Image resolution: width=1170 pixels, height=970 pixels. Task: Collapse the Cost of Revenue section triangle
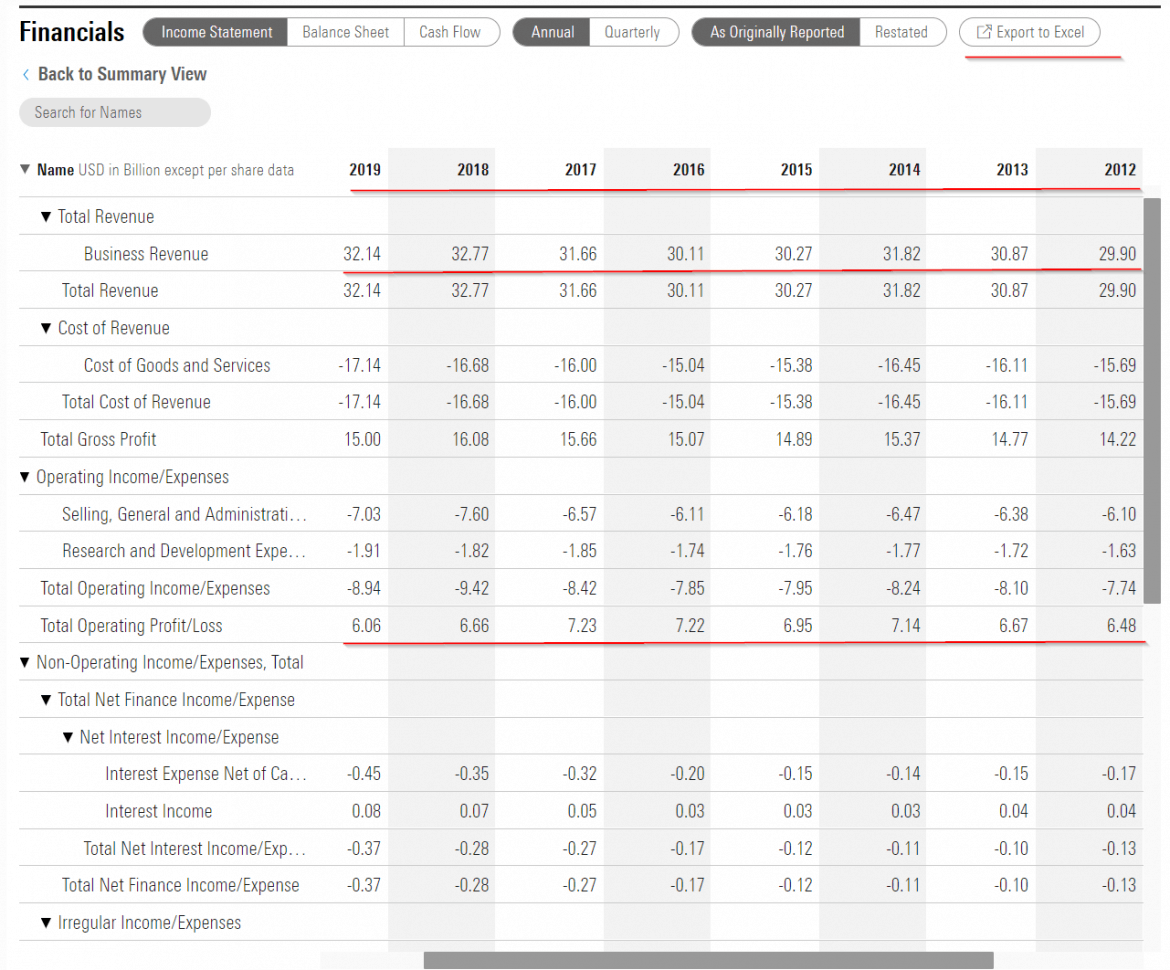tap(47, 327)
